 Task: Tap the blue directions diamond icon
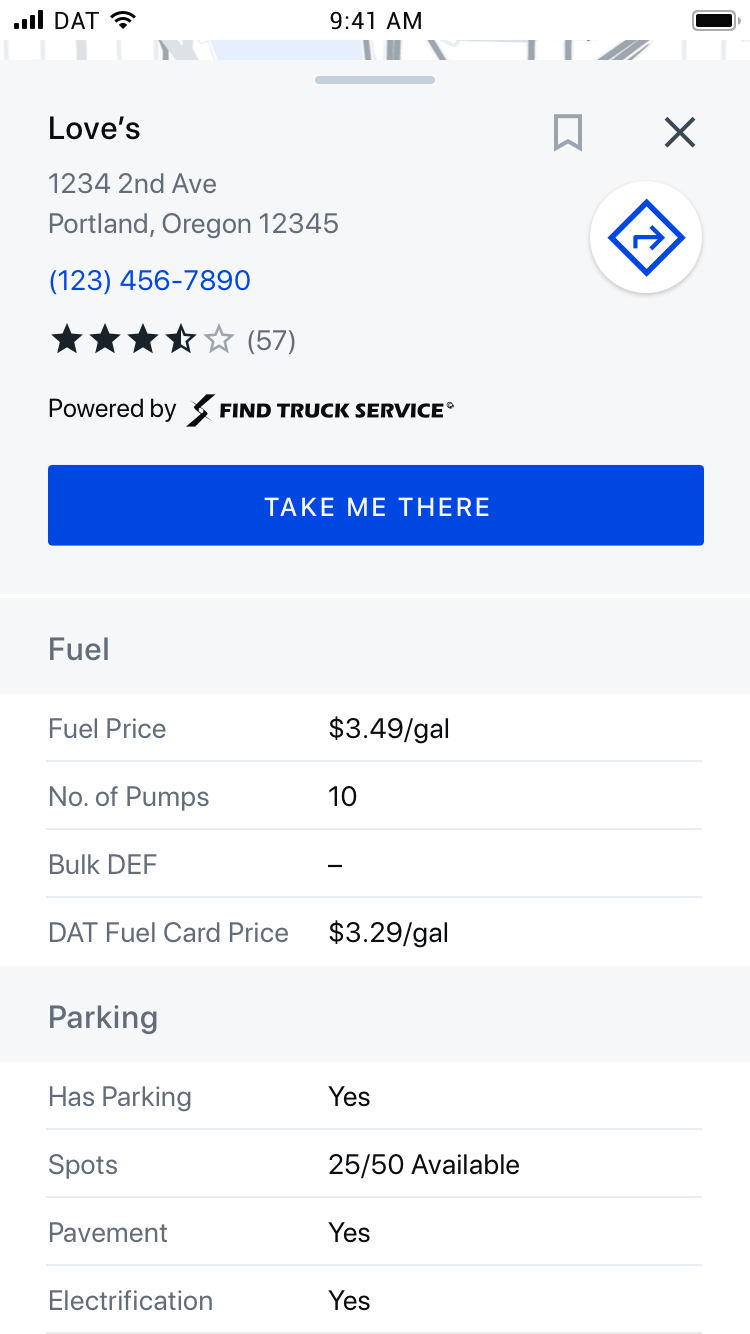646,238
